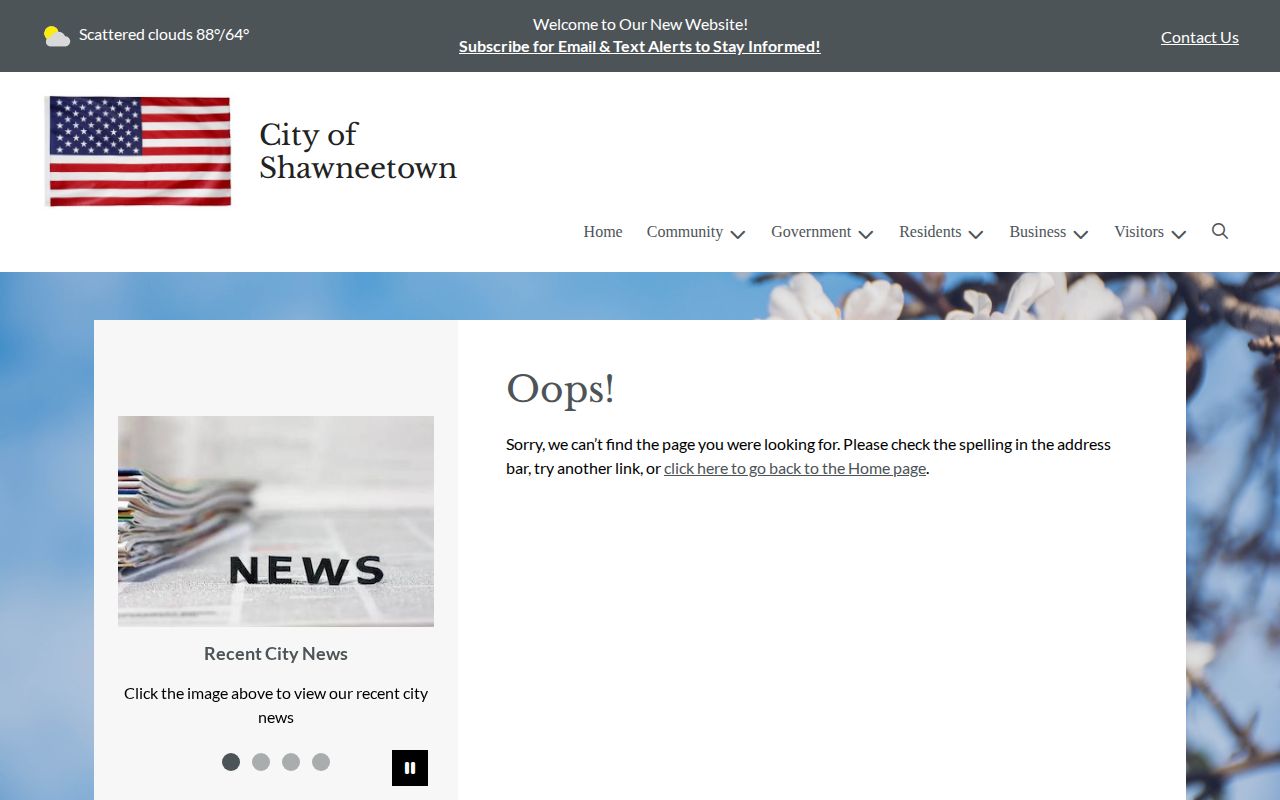Image resolution: width=1280 pixels, height=800 pixels.
Task: Open the site search magnifier icon
Action: click(x=1219, y=231)
